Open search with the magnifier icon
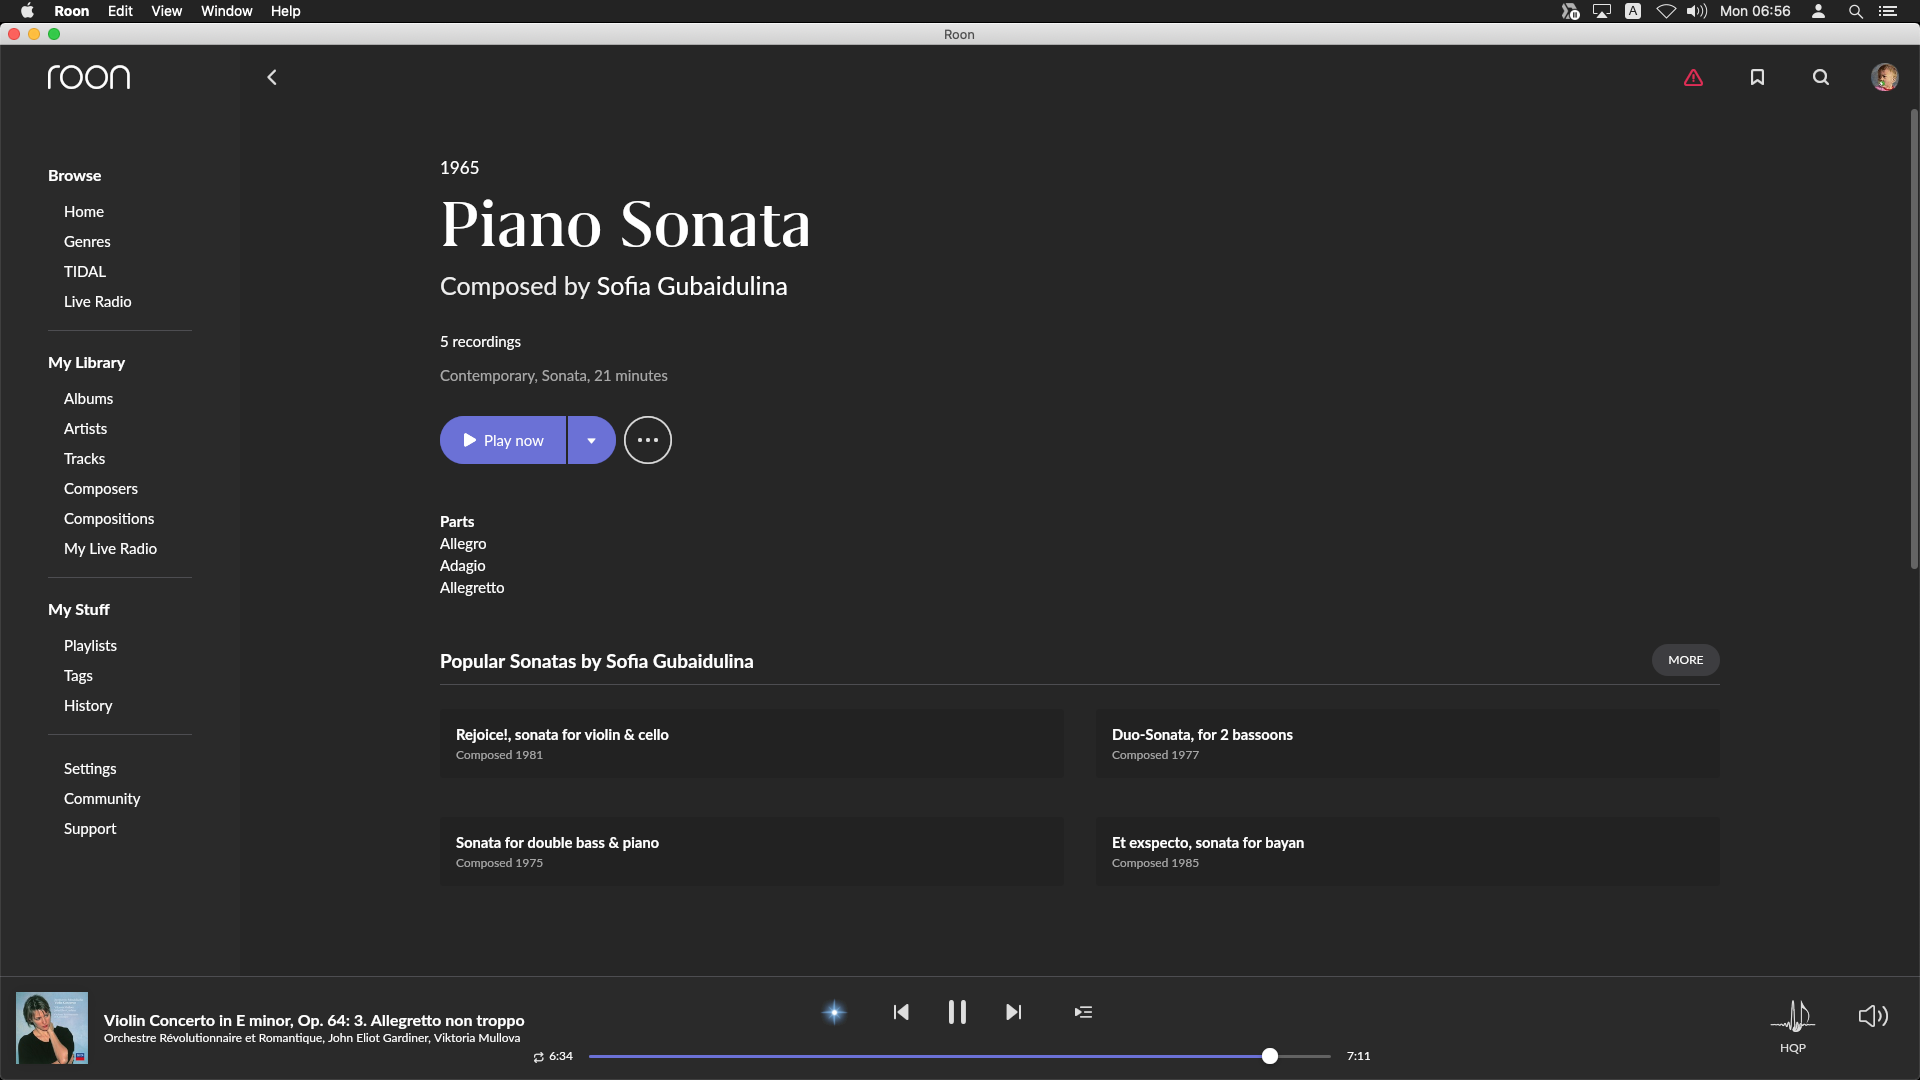Screen dimensions: 1920x1080 [x=1821, y=78]
